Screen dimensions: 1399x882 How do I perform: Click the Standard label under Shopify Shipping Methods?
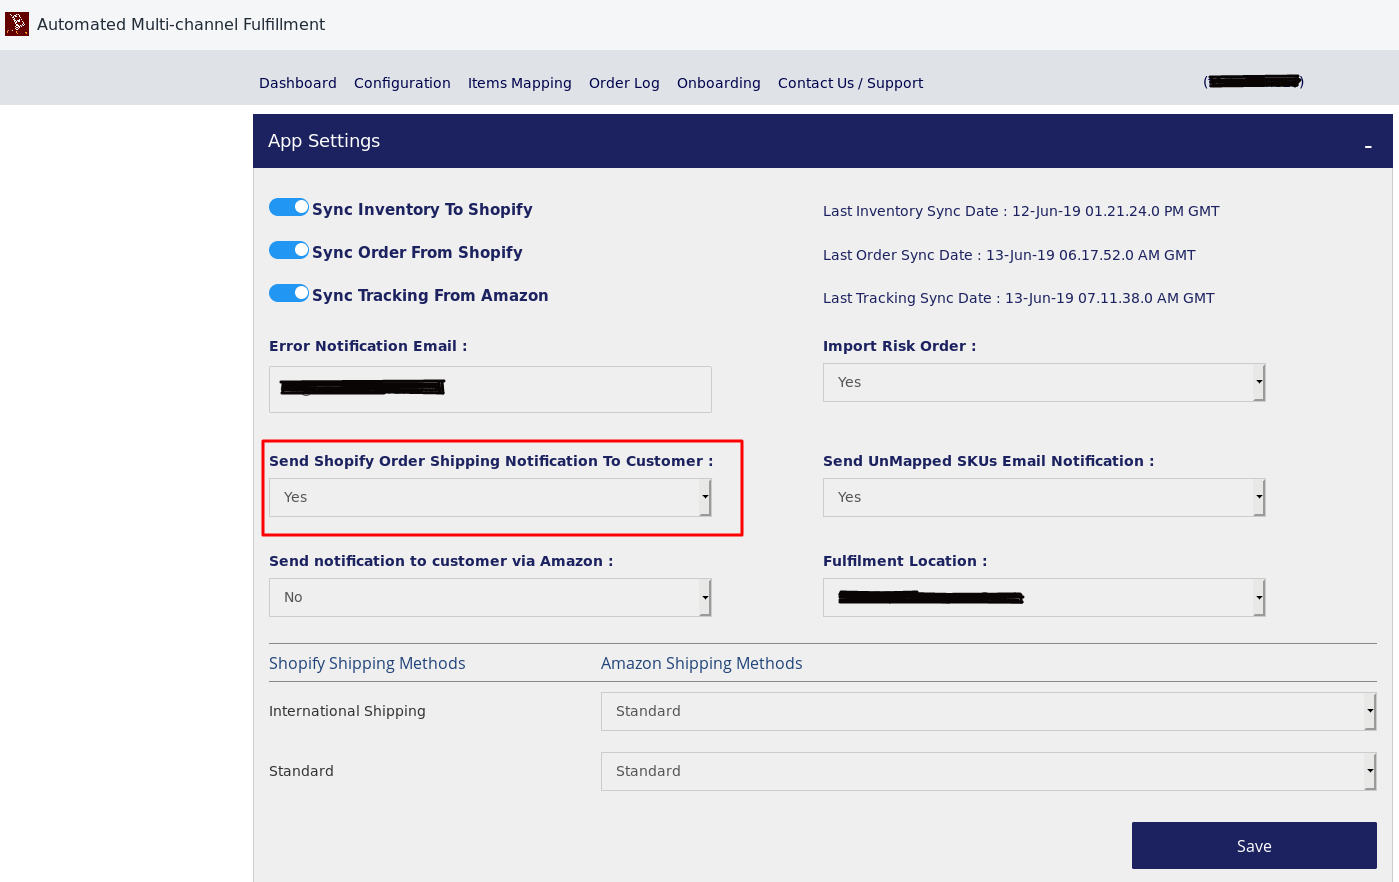pyautogui.click(x=301, y=771)
